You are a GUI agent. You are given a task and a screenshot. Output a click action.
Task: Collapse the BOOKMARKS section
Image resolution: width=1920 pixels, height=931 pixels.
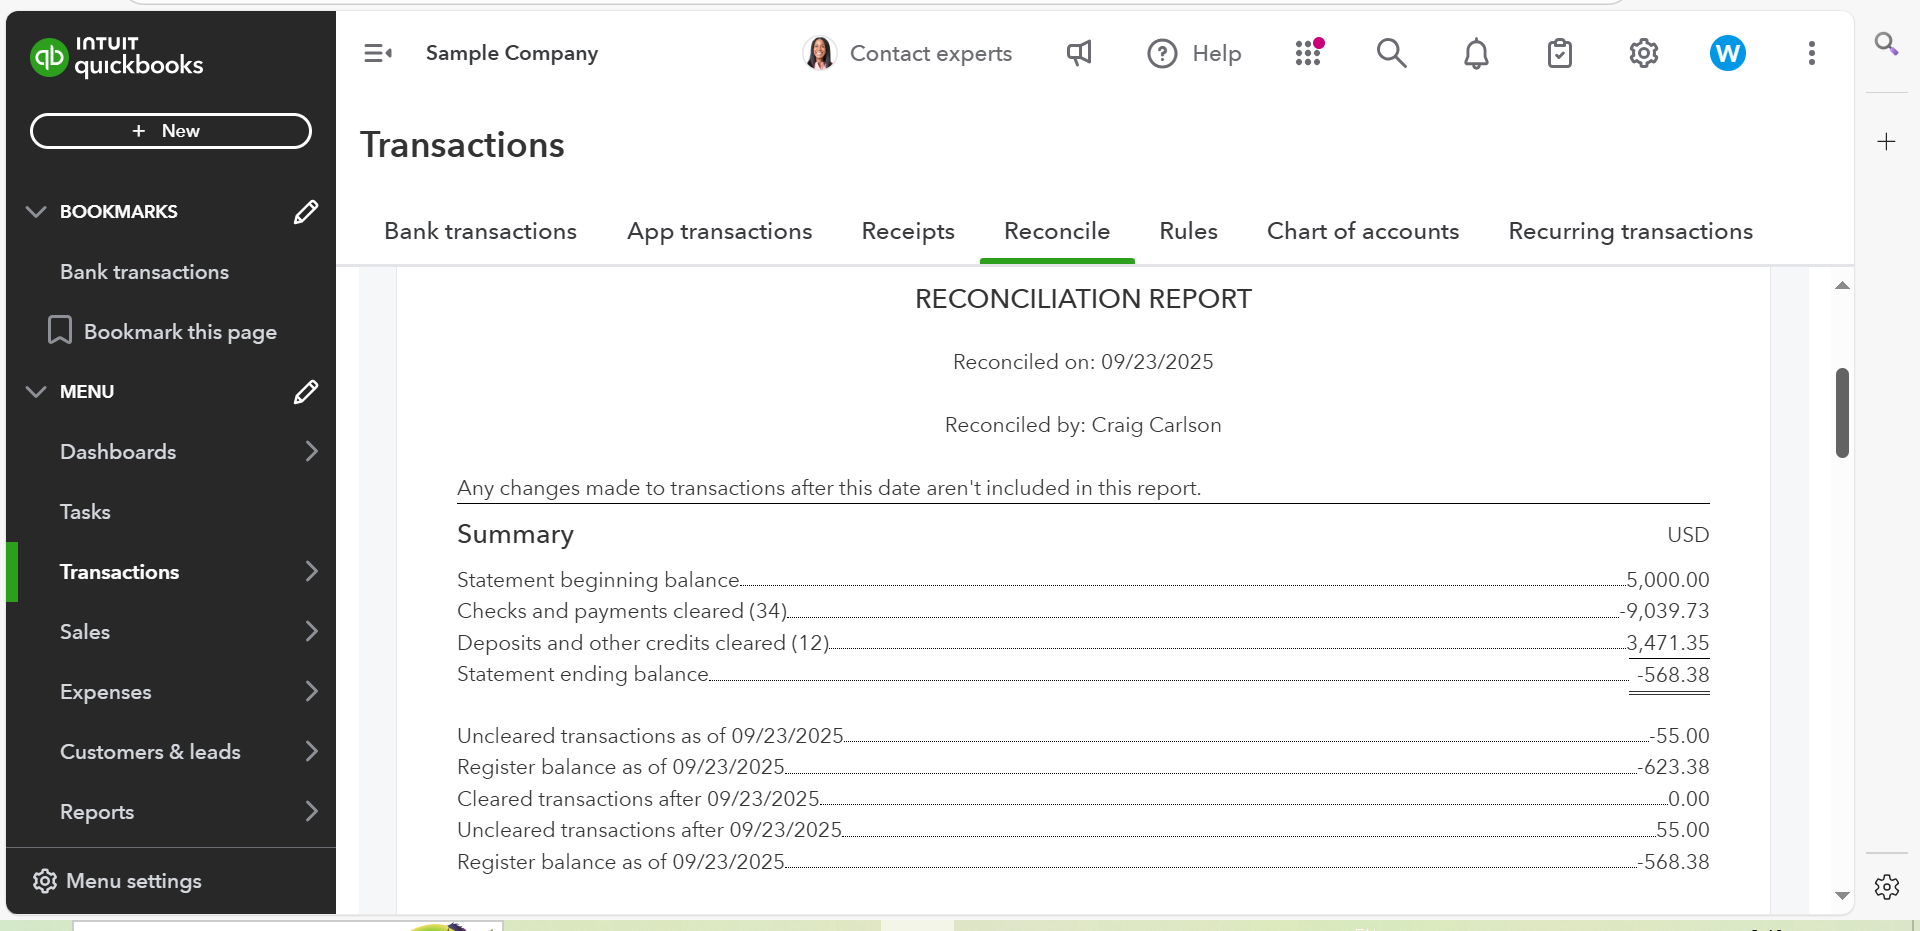point(36,212)
